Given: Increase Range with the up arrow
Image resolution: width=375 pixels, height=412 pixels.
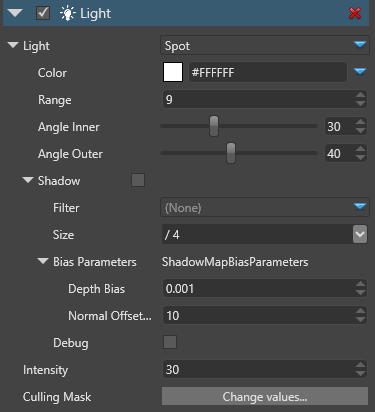Looking at the screenshot, I should [360, 95].
